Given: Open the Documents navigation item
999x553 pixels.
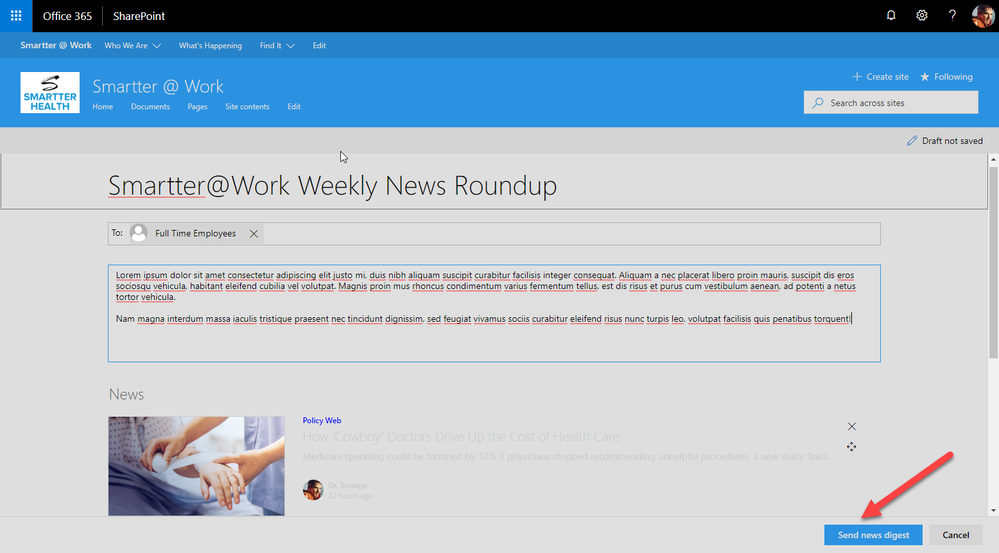Looking at the screenshot, I should (150, 106).
